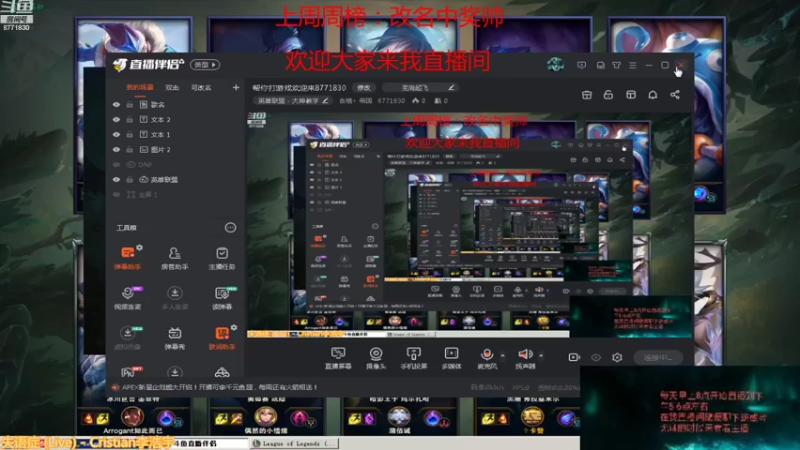Select the 英雄联盟 layer name

point(164,180)
